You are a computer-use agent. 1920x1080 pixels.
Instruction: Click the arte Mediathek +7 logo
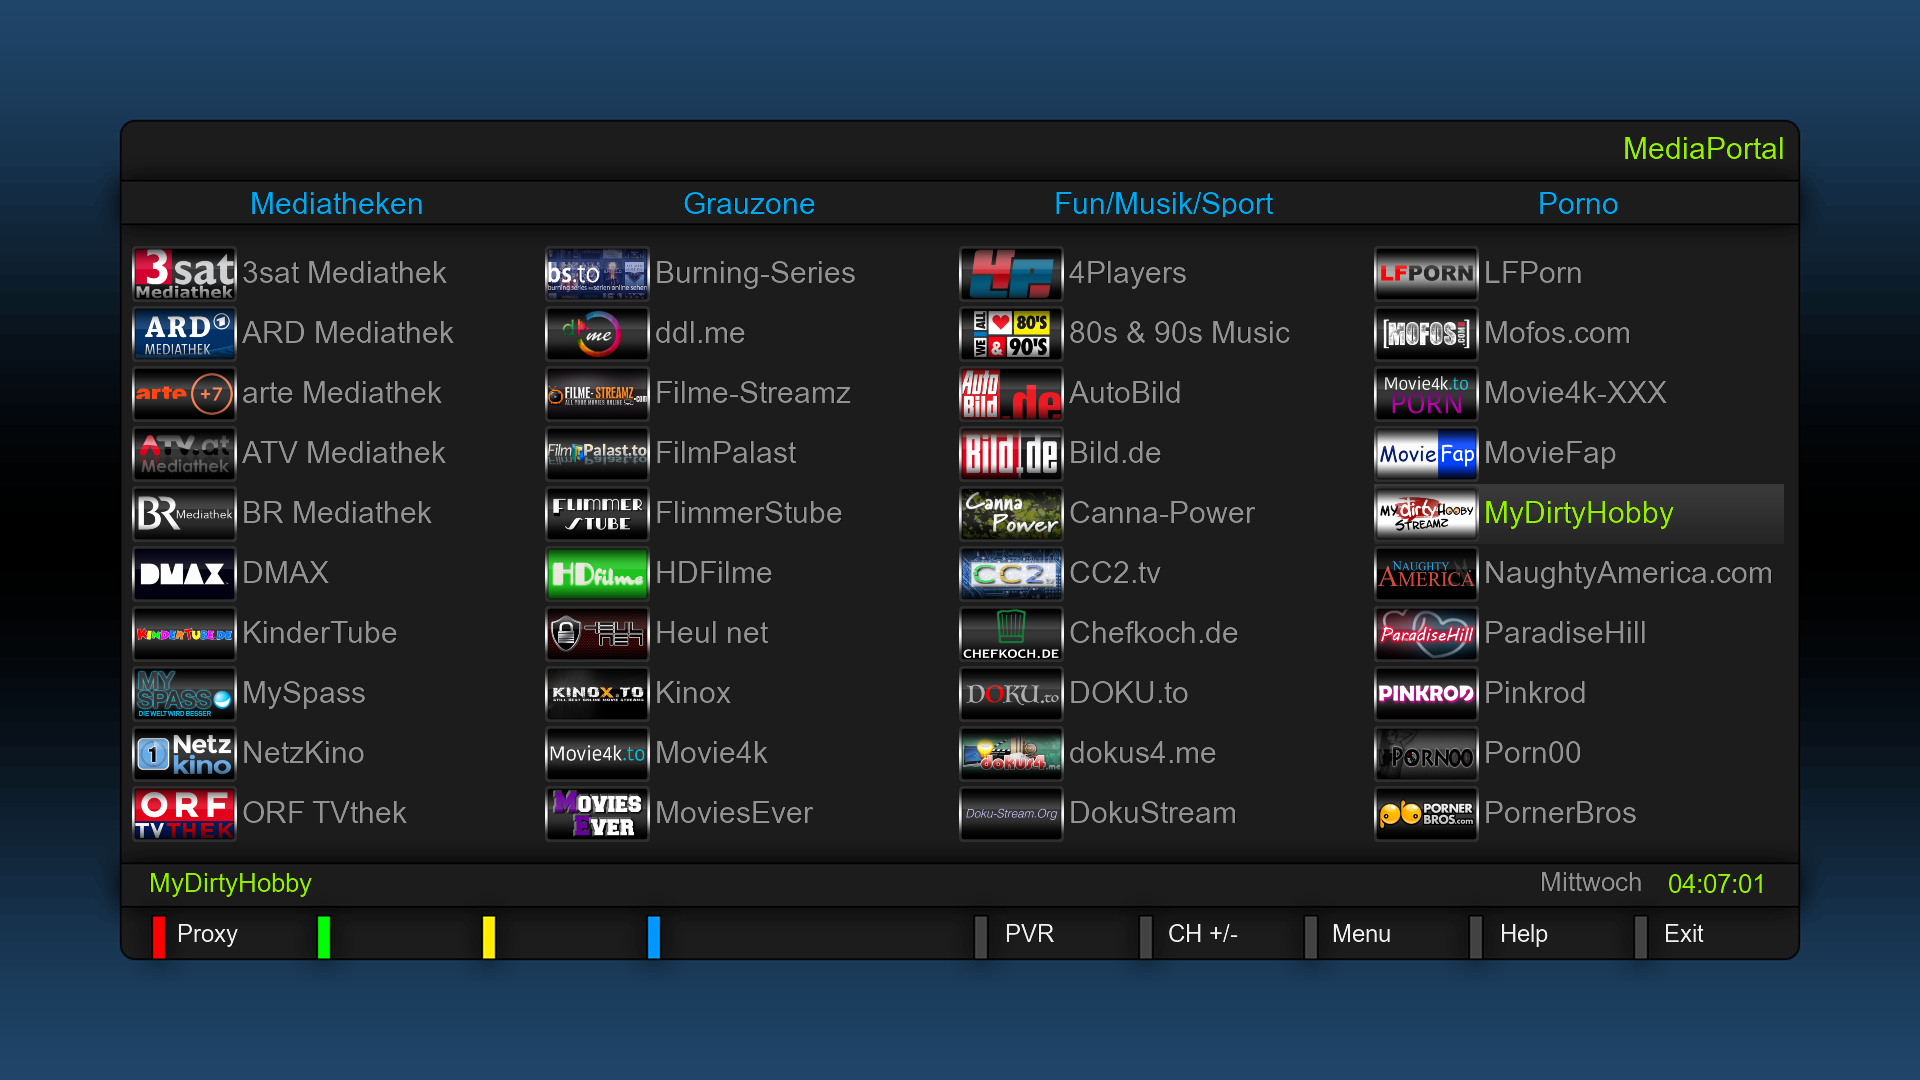[x=184, y=394]
